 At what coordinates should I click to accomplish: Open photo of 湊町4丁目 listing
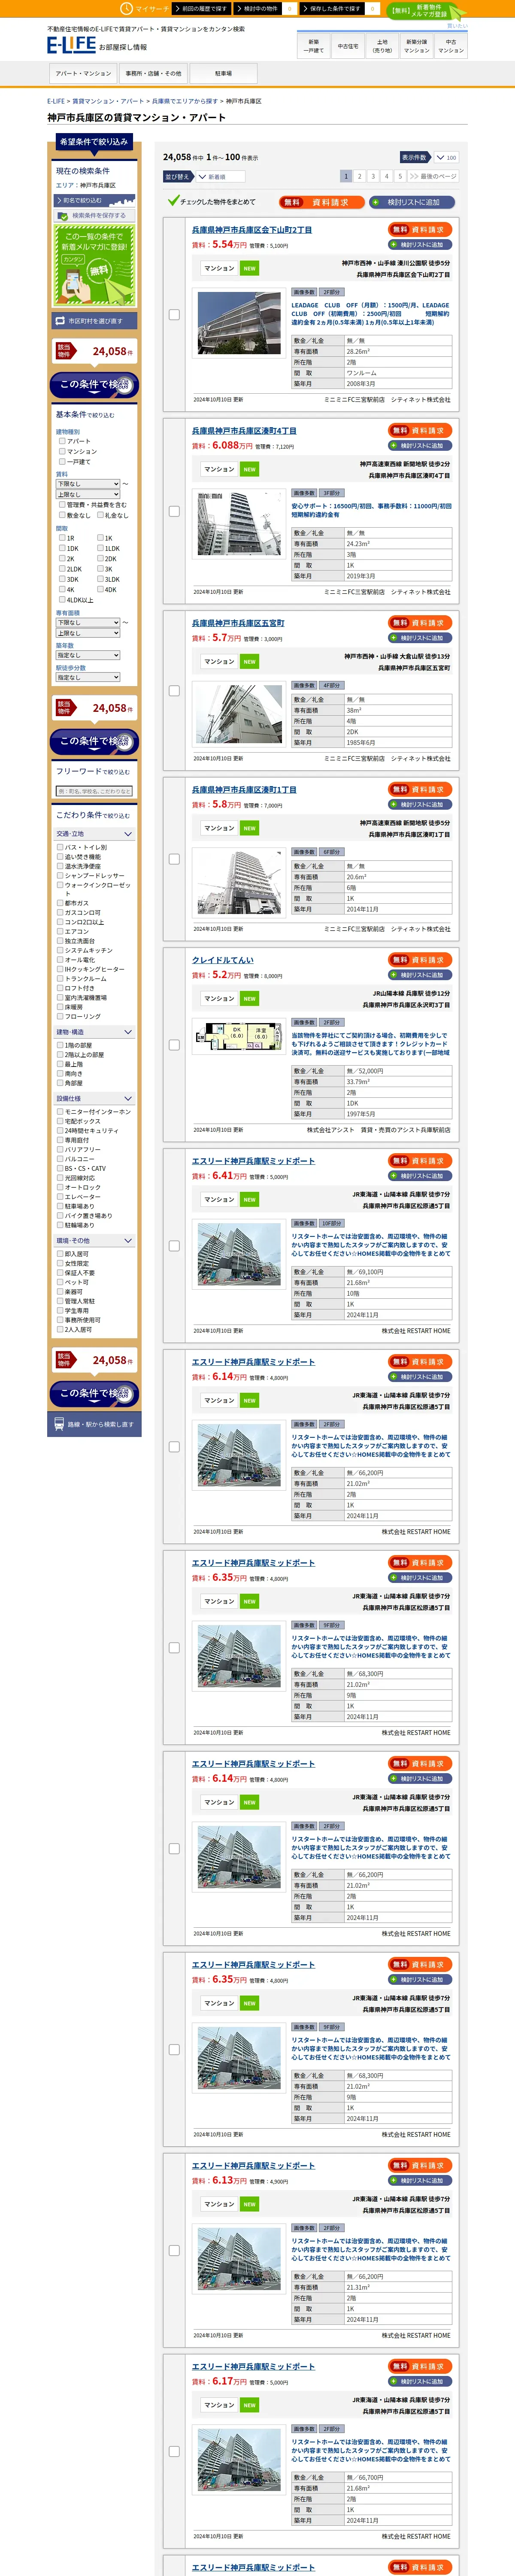[239, 523]
